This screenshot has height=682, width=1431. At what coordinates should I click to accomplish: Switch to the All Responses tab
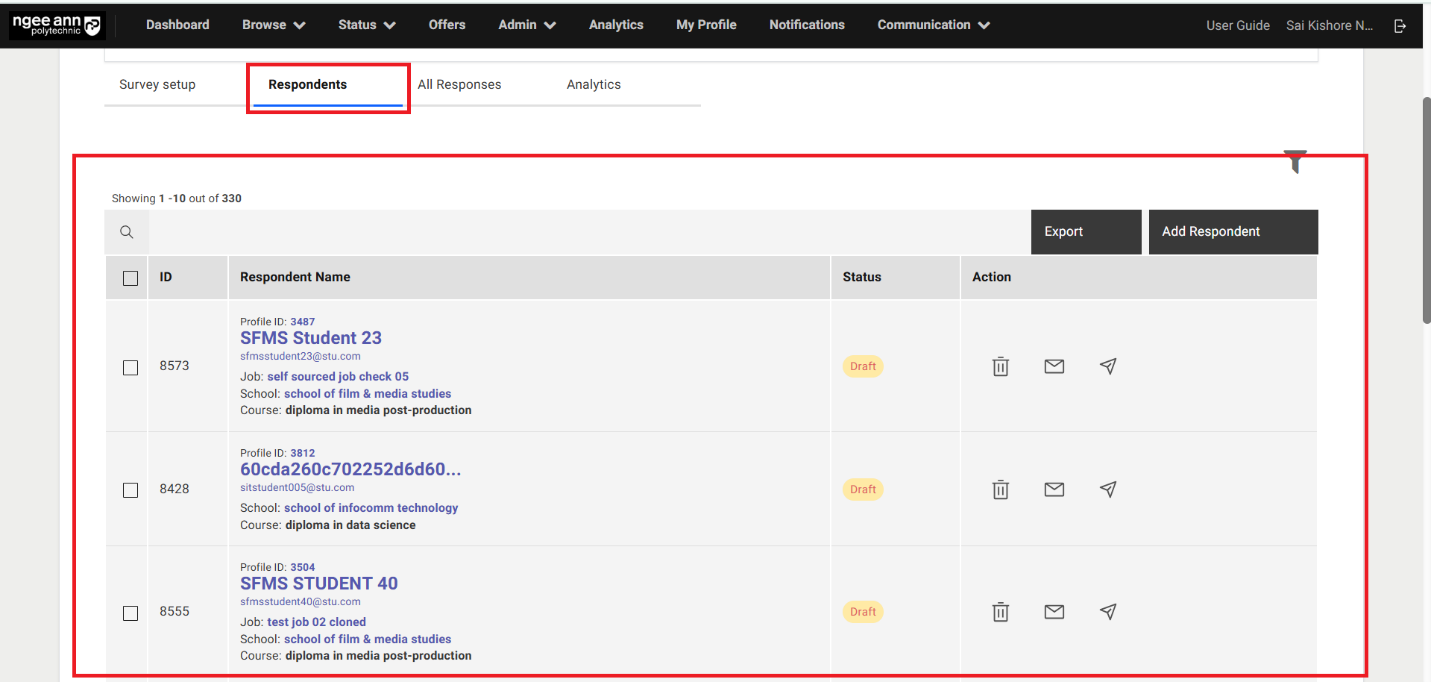pyautogui.click(x=459, y=85)
